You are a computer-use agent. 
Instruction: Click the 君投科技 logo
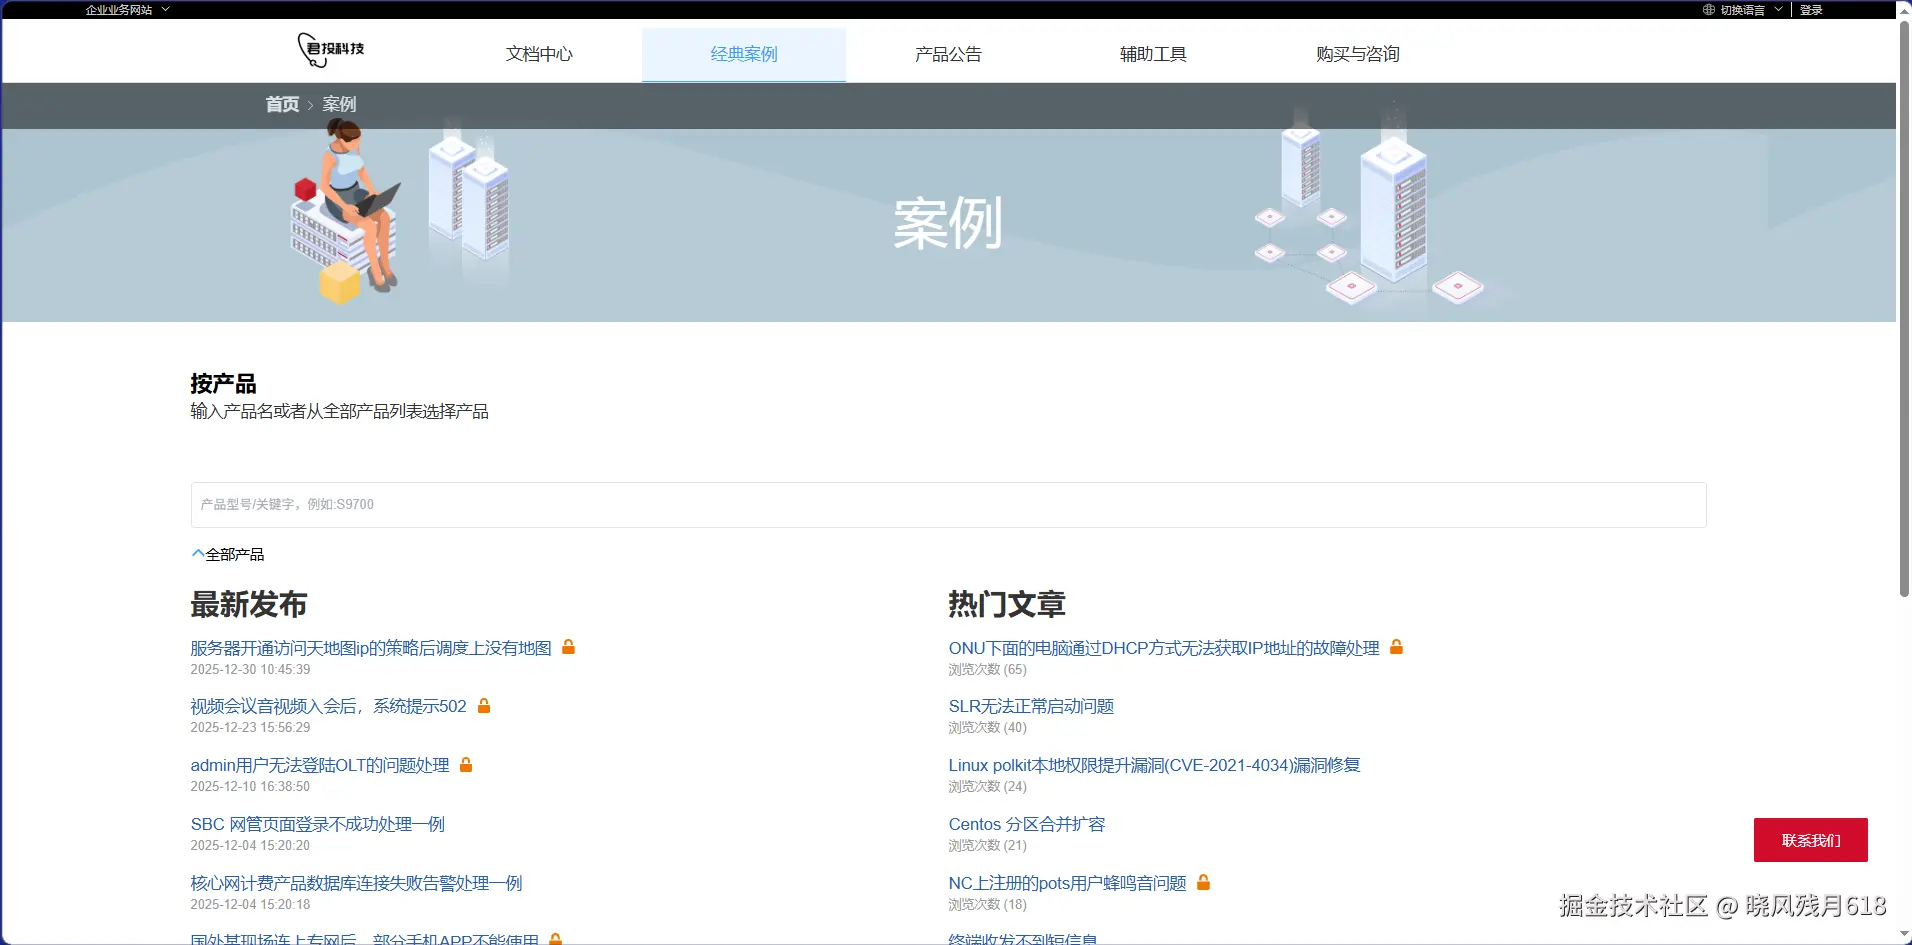pyautogui.click(x=331, y=49)
